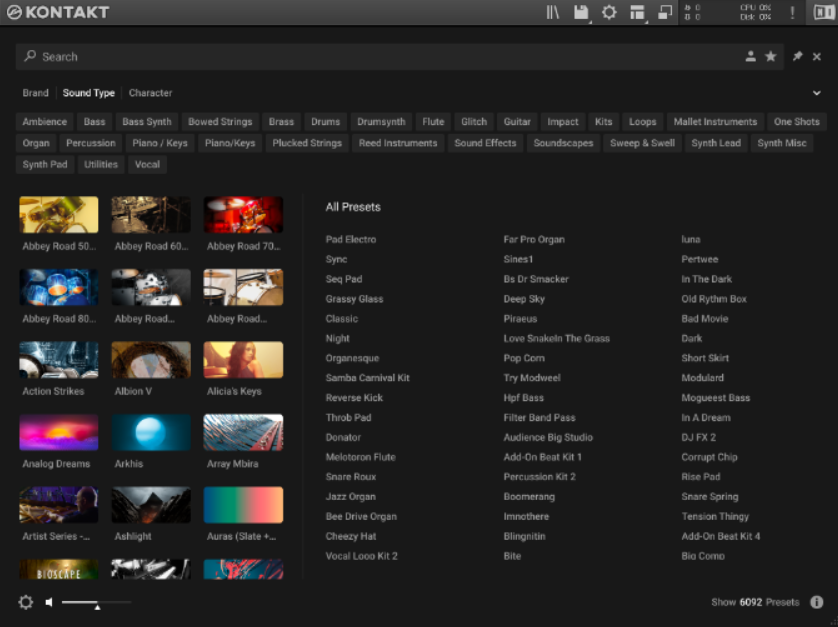Click the save floppy disk icon
The width and height of the screenshot is (838, 627).
(x=581, y=12)
